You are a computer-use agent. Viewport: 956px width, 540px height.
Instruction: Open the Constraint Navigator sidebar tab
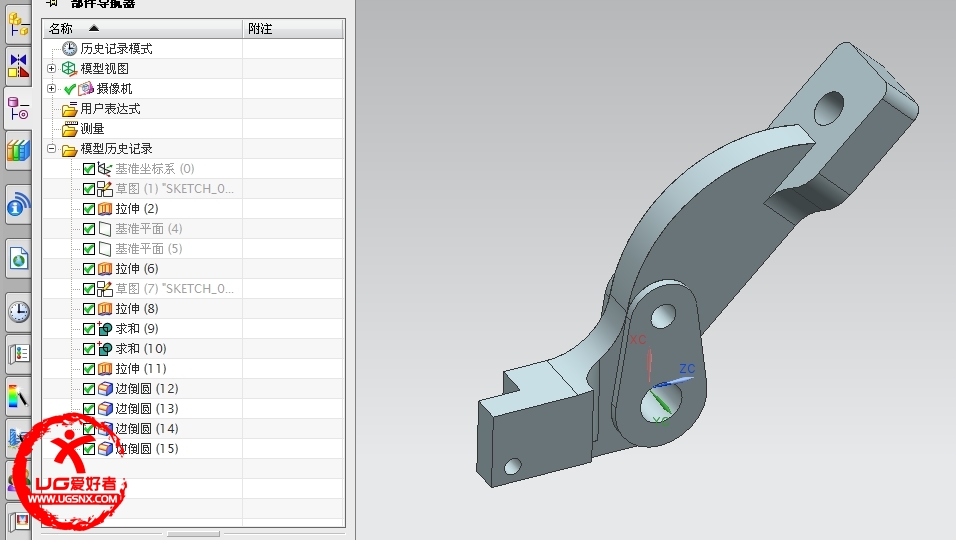tap(18, 65)
